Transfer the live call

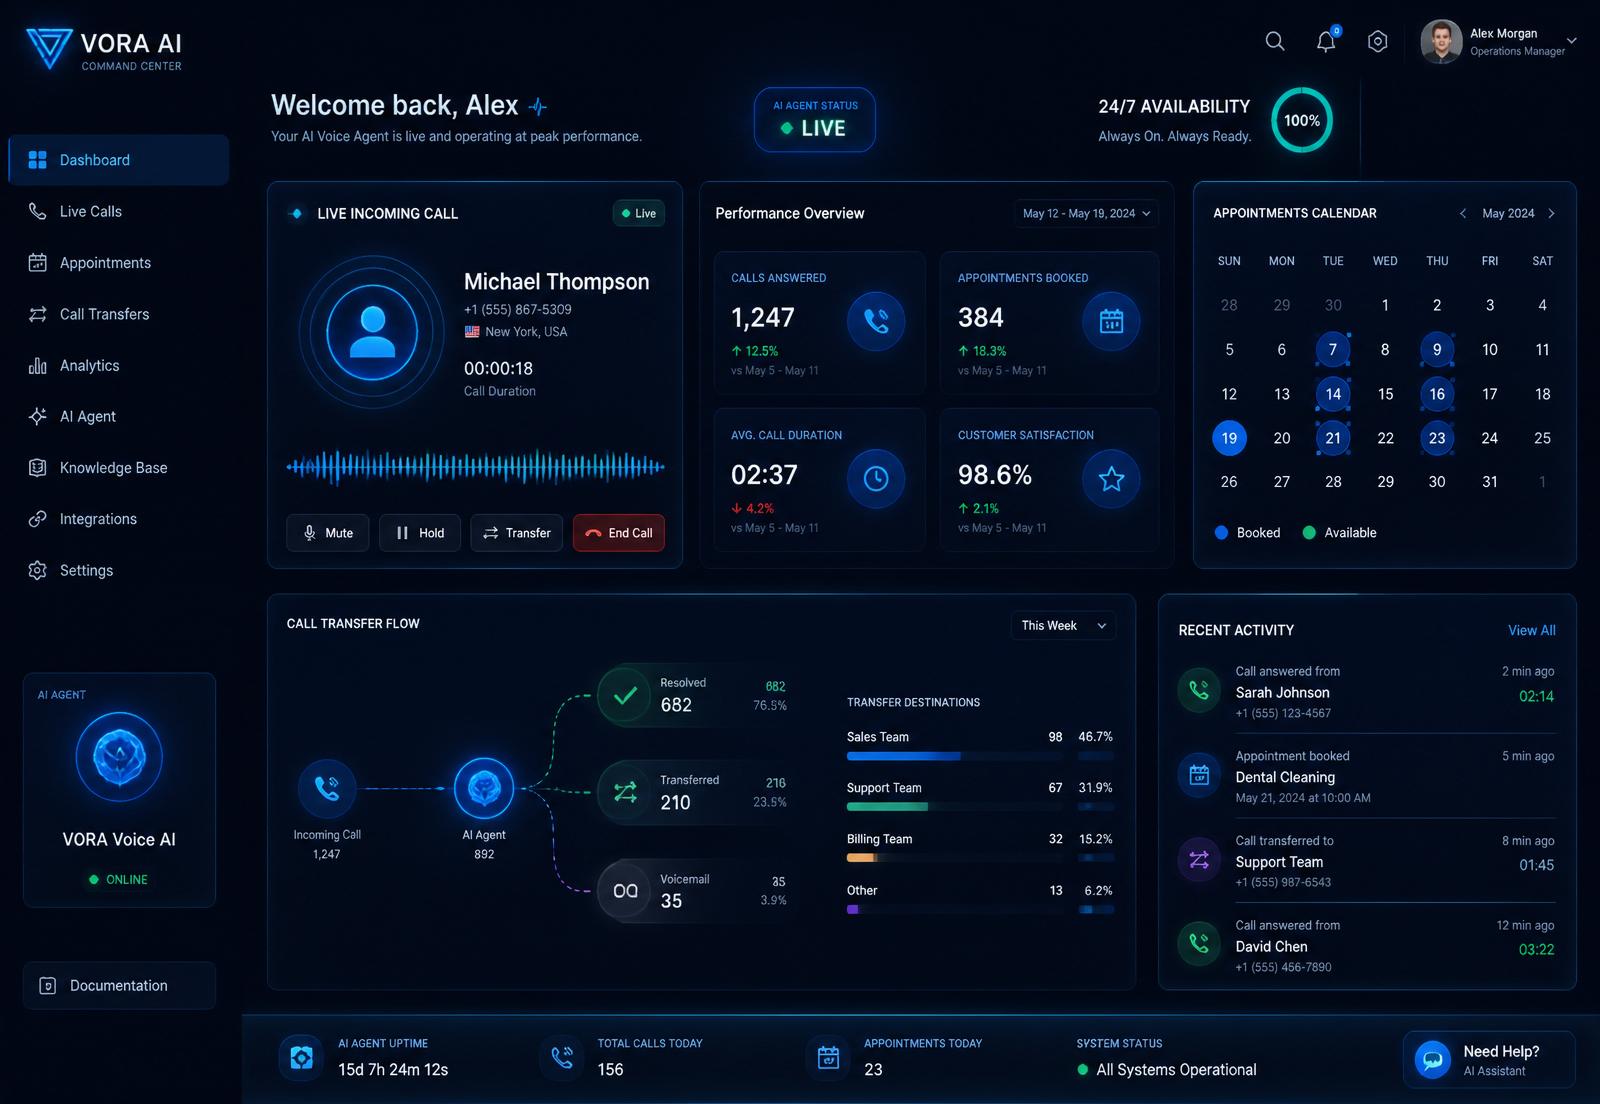(517, 533)
